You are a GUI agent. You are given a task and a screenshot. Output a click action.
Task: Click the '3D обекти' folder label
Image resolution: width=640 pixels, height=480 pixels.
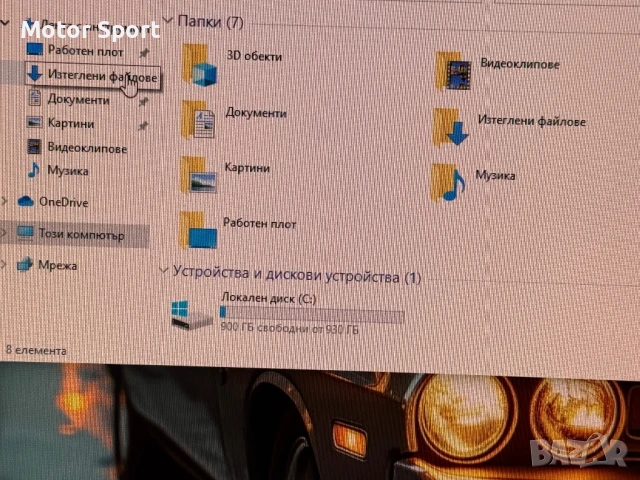pos(254,56)
